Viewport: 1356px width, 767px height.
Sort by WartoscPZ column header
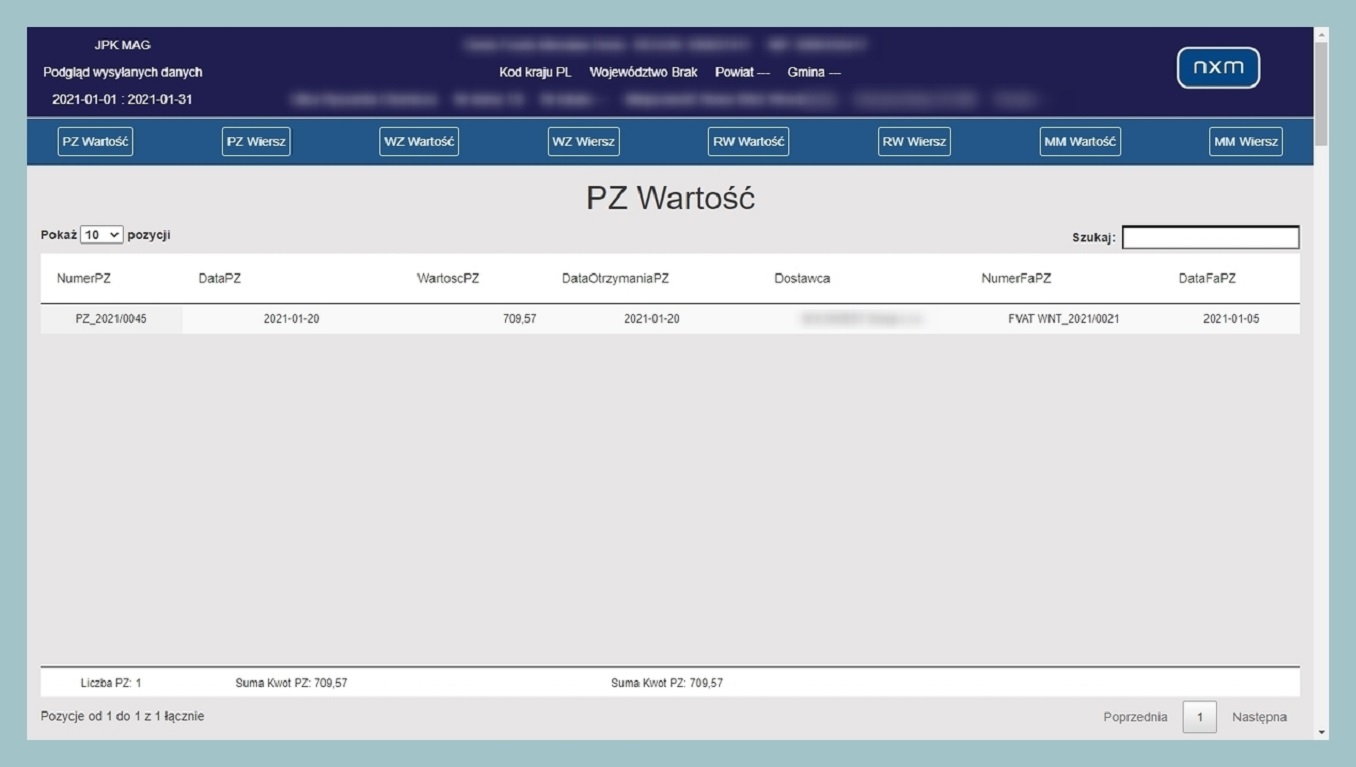tap(448, 279)
